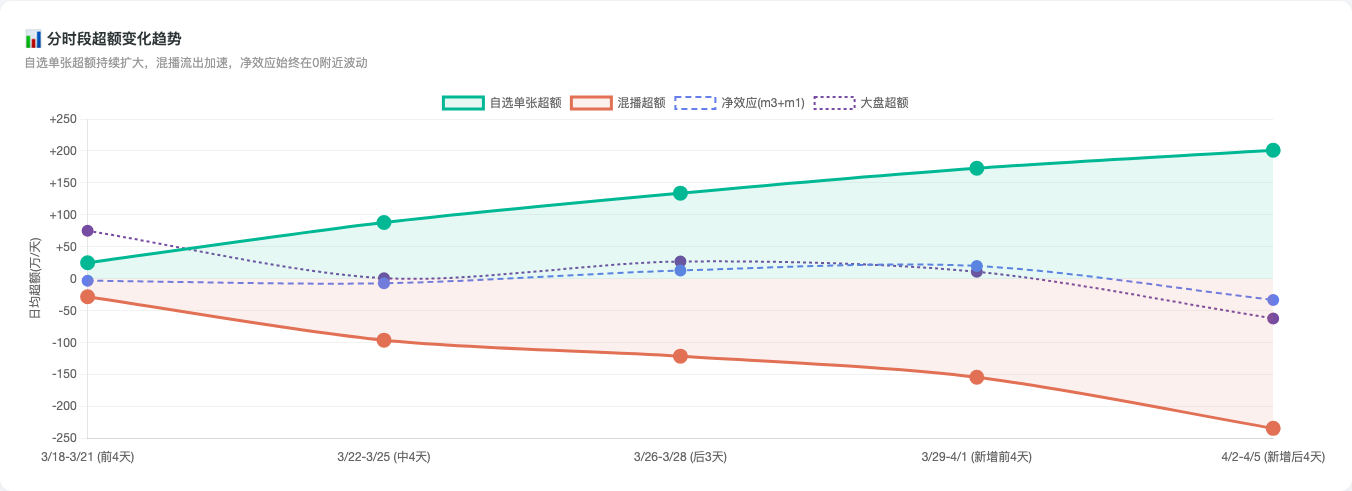Click the orange 混播超额 legend swatch

coord(591,103)
